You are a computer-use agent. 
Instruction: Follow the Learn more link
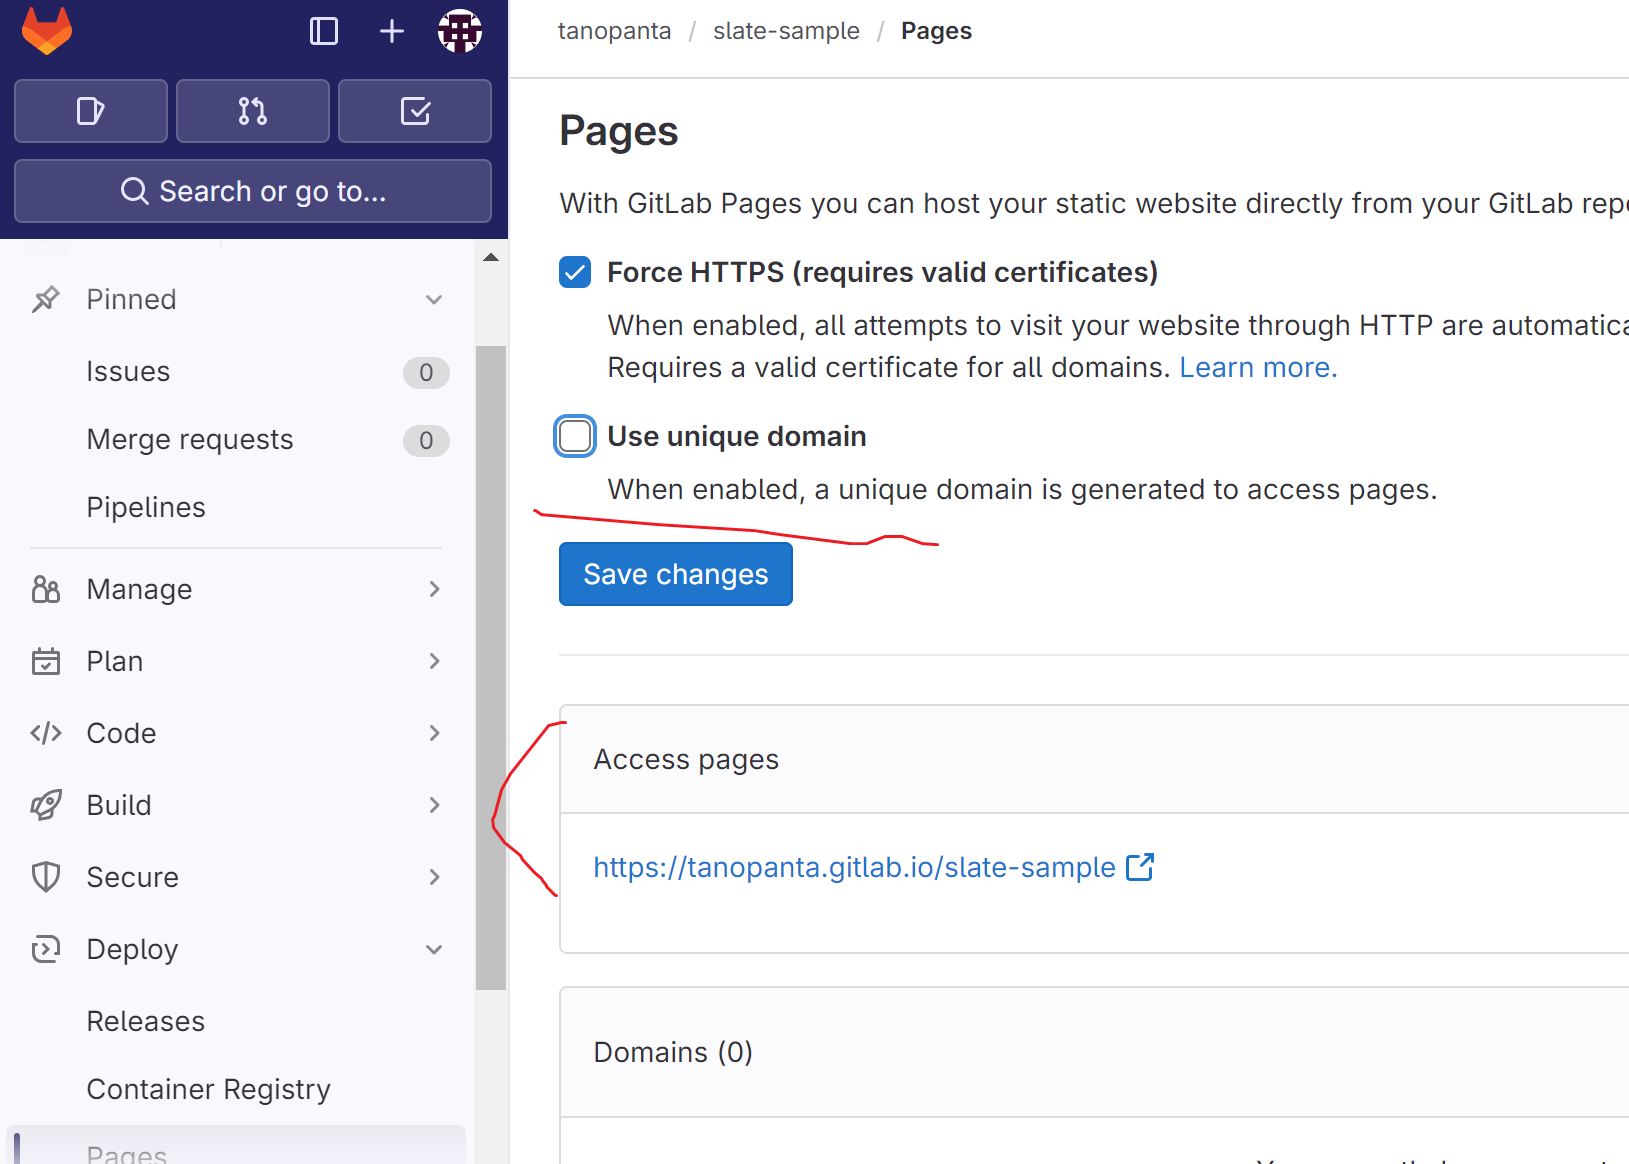point(1257,367)
